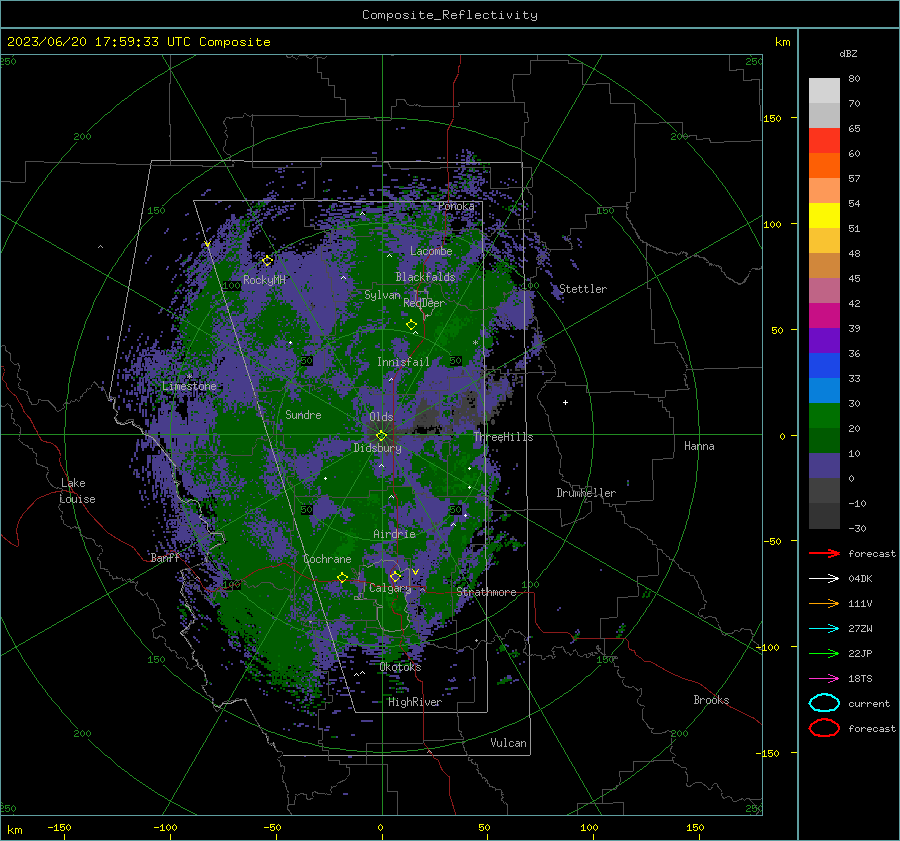Screen dimensions: 900x841
Task: Click the 0 tick on bottom axis
Action: tap(380, 827)
